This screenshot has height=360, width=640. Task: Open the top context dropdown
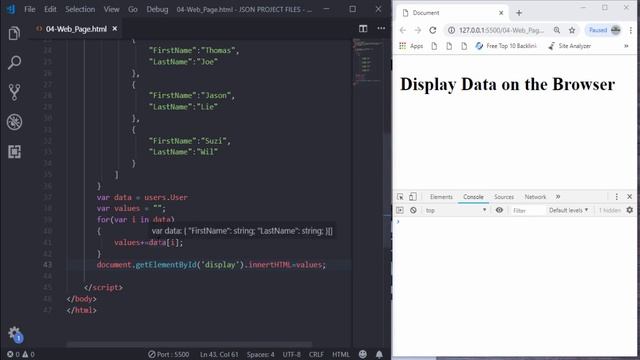[x=456, y=210]
